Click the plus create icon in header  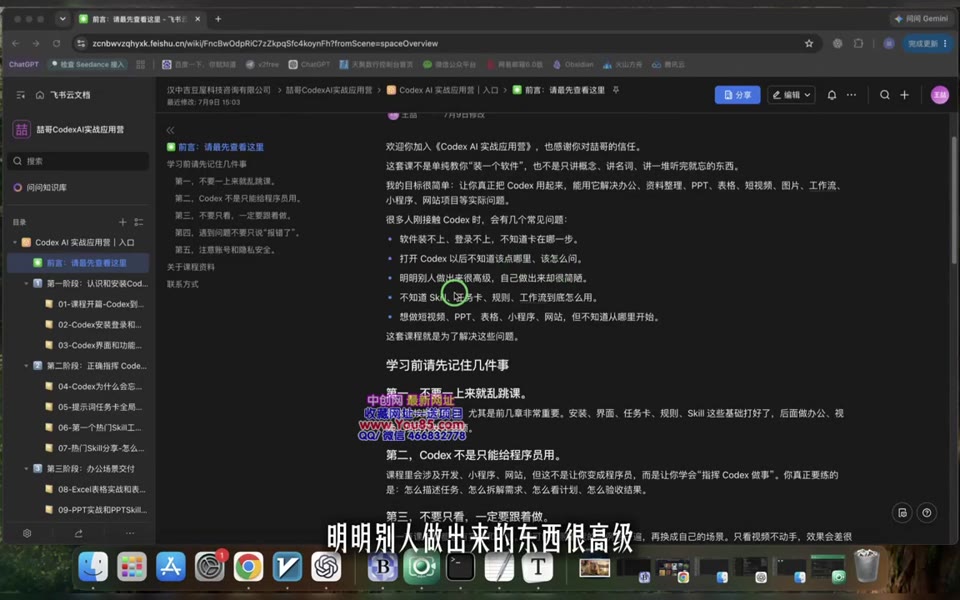tap(904, 95)
